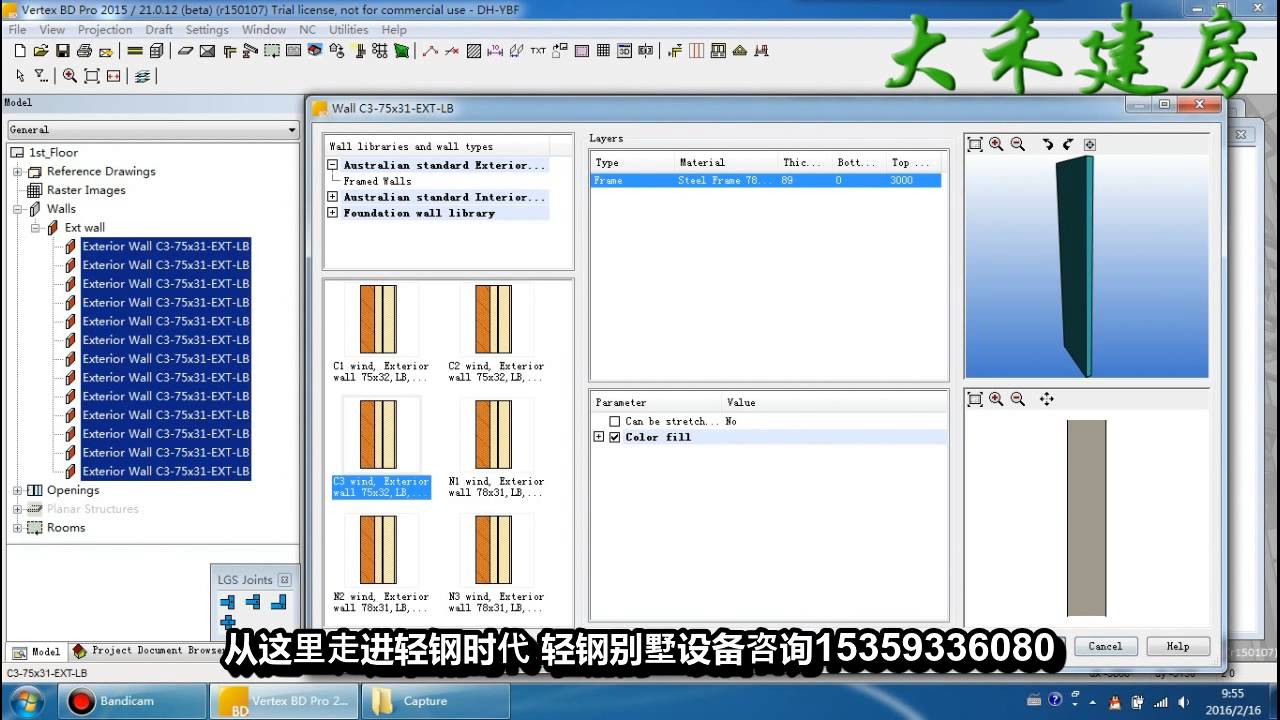1280x720 pixels.
Task: Click the layers icon in second toolbar row
Action: tap(143, 75)
